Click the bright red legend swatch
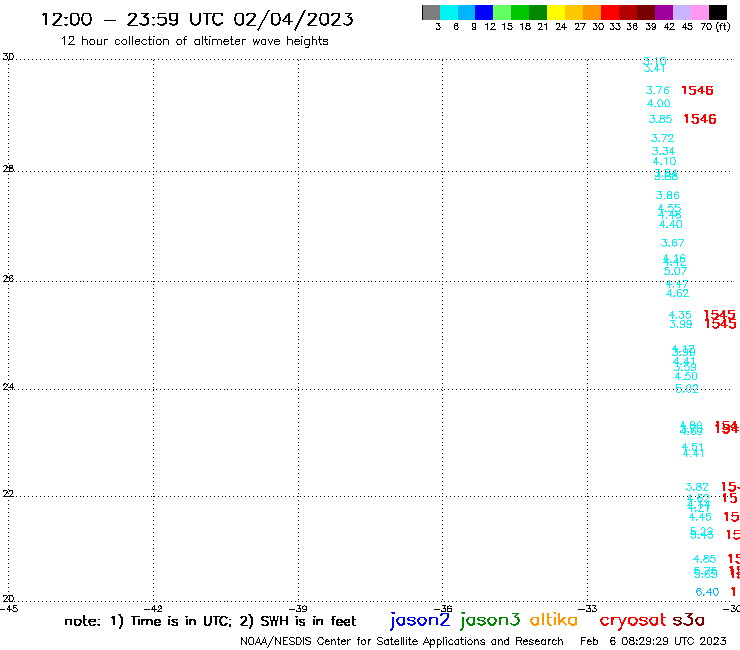This screenshot has width=740, height=650. (610, 12)
